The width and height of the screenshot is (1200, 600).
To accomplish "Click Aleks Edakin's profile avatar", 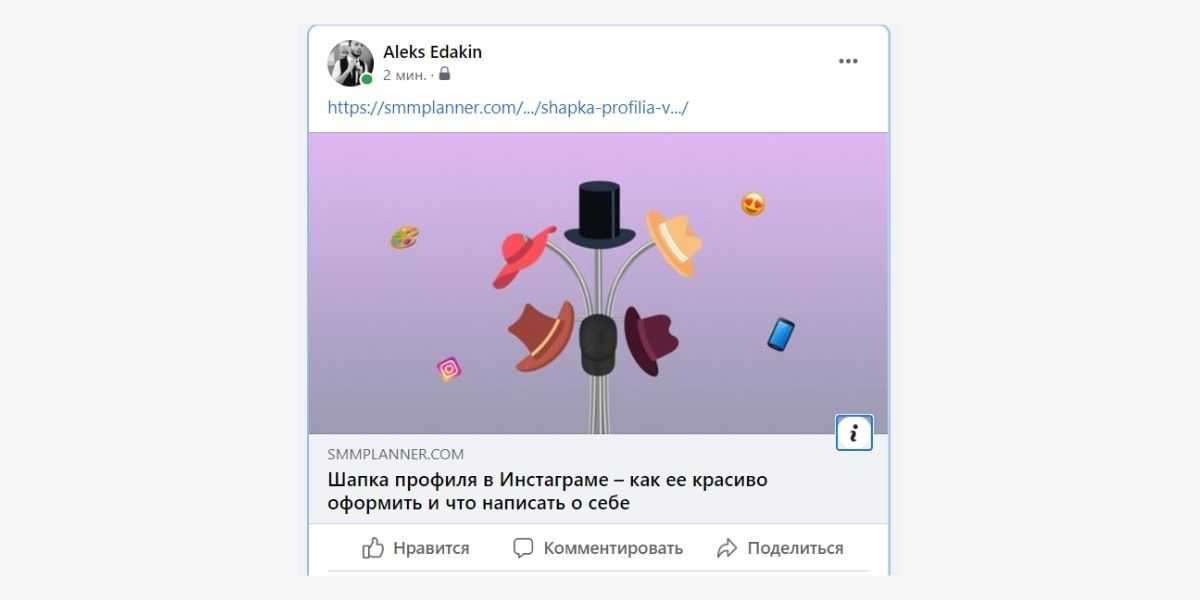I will [x=350, y=63].
